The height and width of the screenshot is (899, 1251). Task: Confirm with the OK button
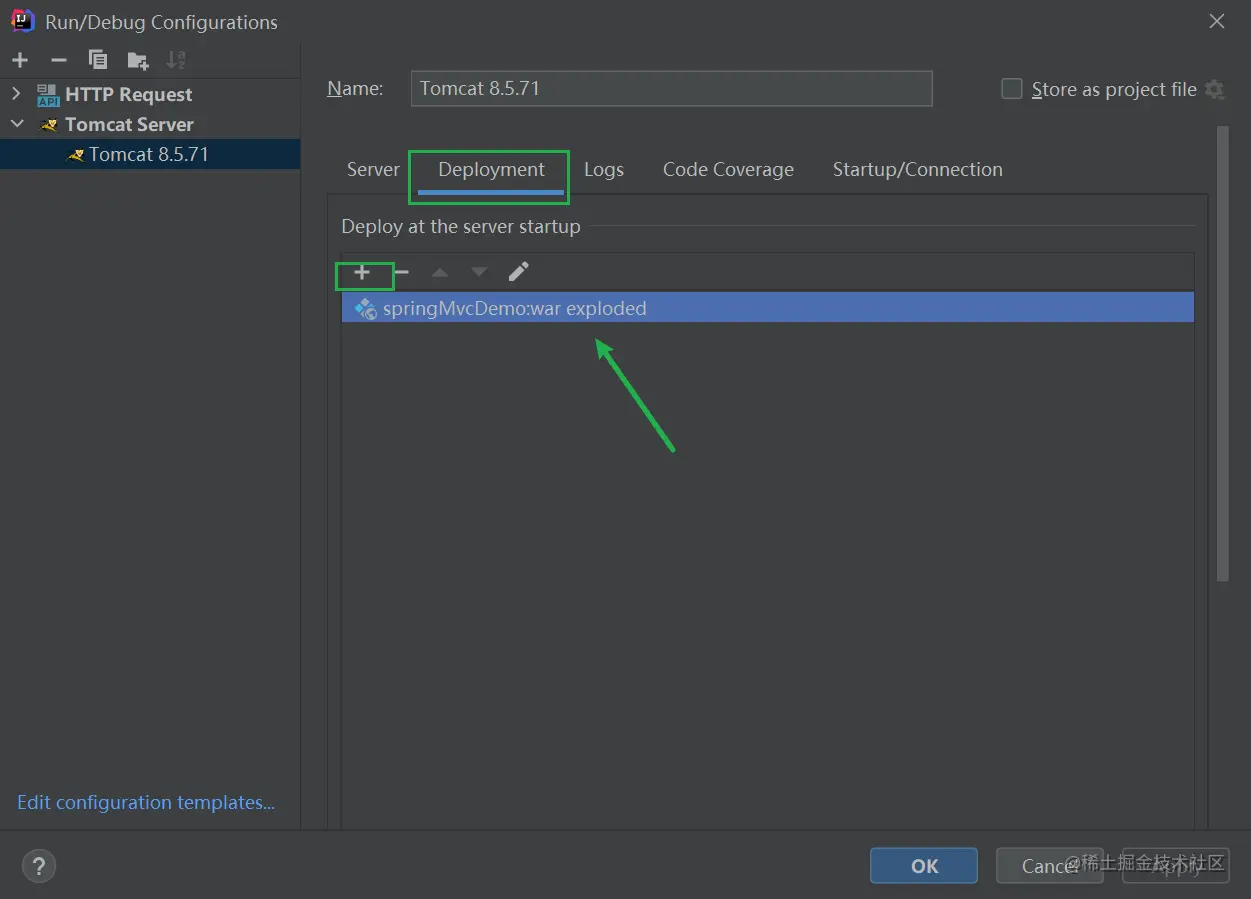[x=924, y=866]
